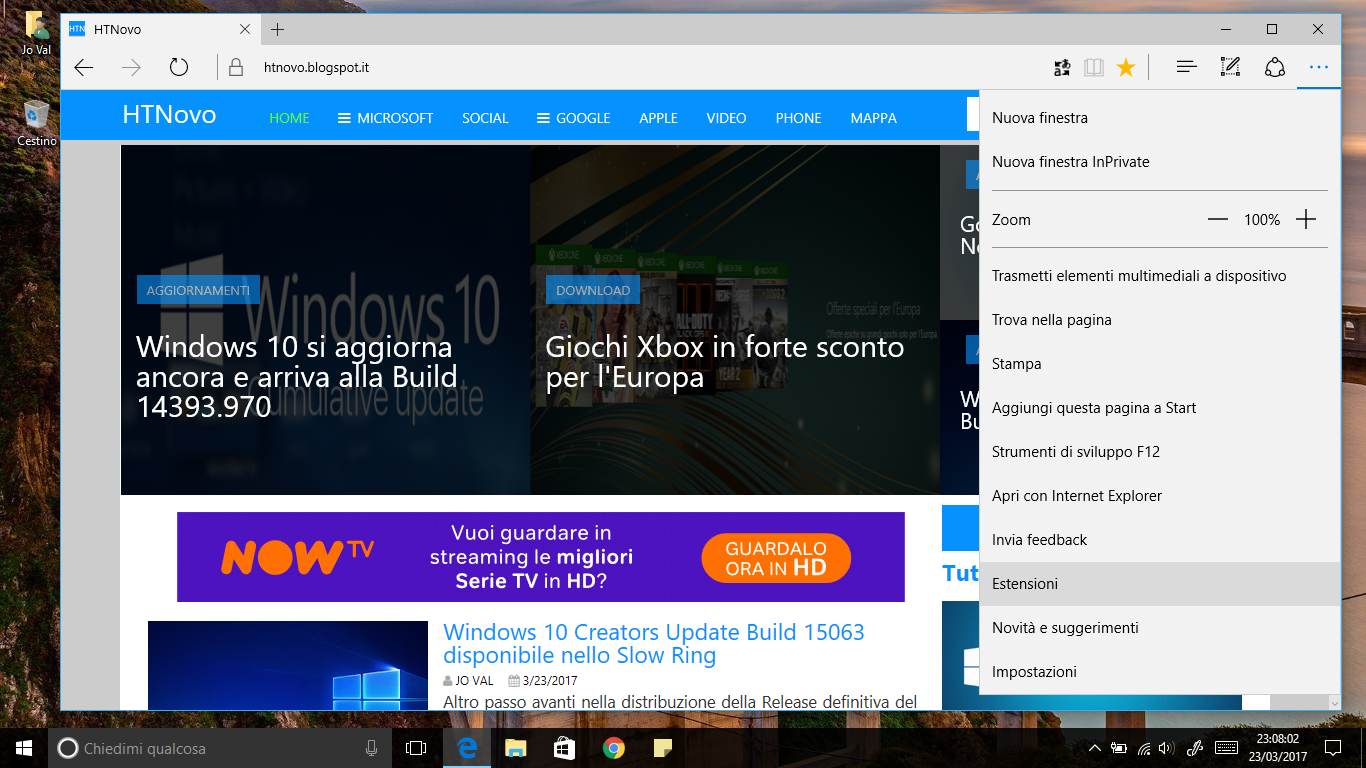Select Invia feedback
The image size is (1366, 768).
(x=1160, y=540)
